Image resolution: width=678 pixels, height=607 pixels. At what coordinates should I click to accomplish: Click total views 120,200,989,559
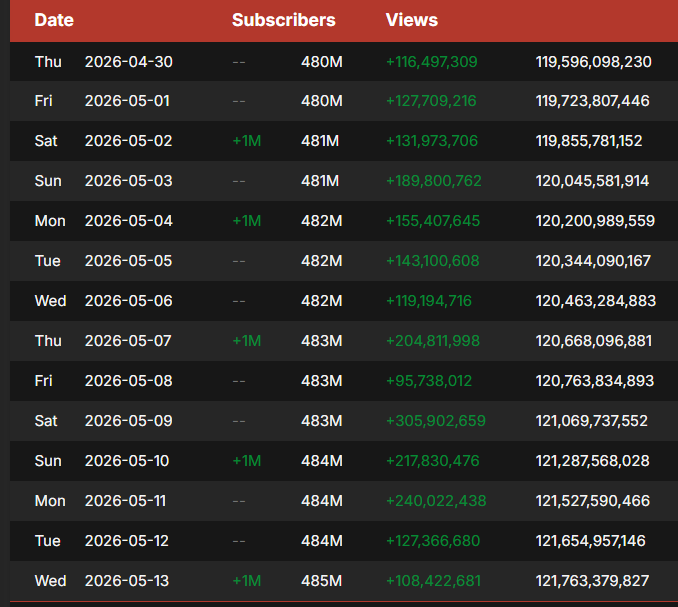595,221
